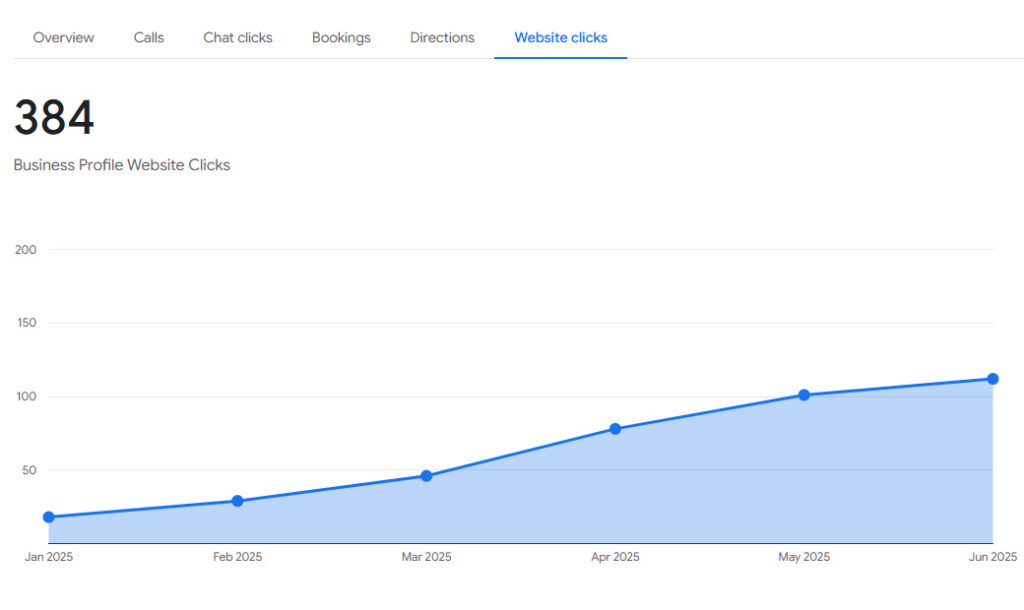Select the Feb 2025 data point
Viewport: 1024px width, 610px height.
click(237, 501)
